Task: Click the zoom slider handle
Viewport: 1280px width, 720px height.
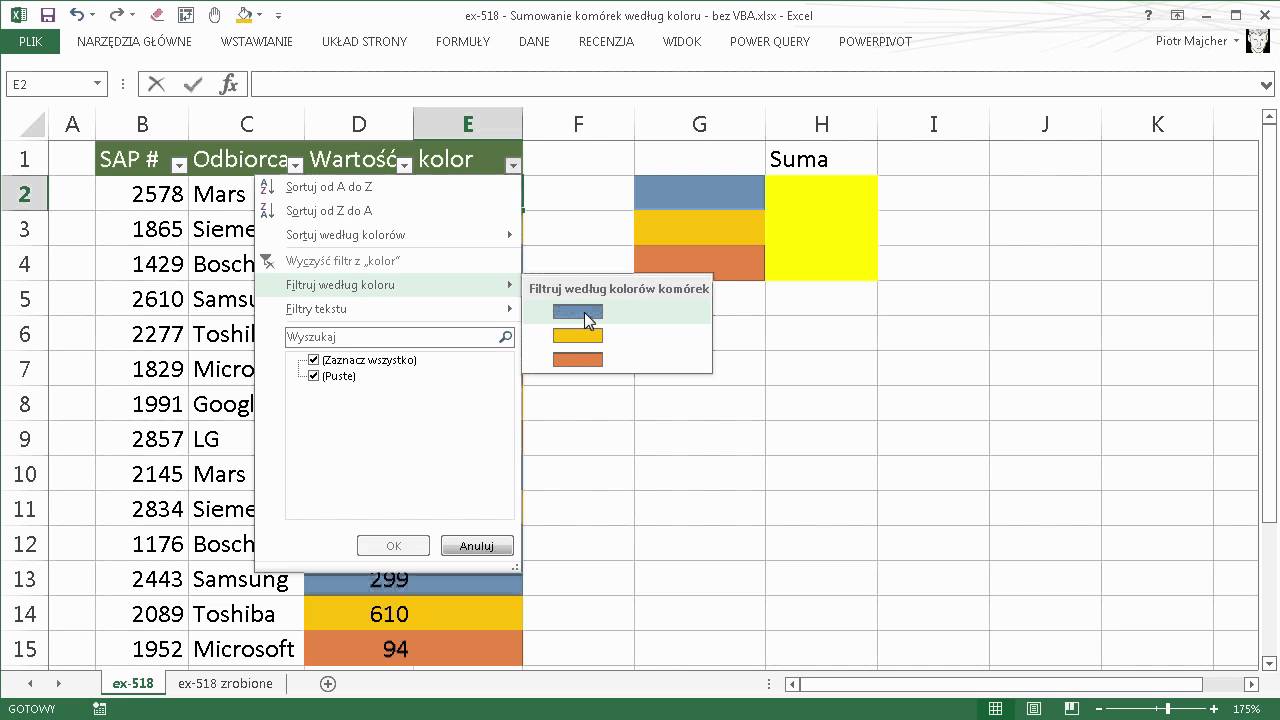Action: coord(1167,709)
